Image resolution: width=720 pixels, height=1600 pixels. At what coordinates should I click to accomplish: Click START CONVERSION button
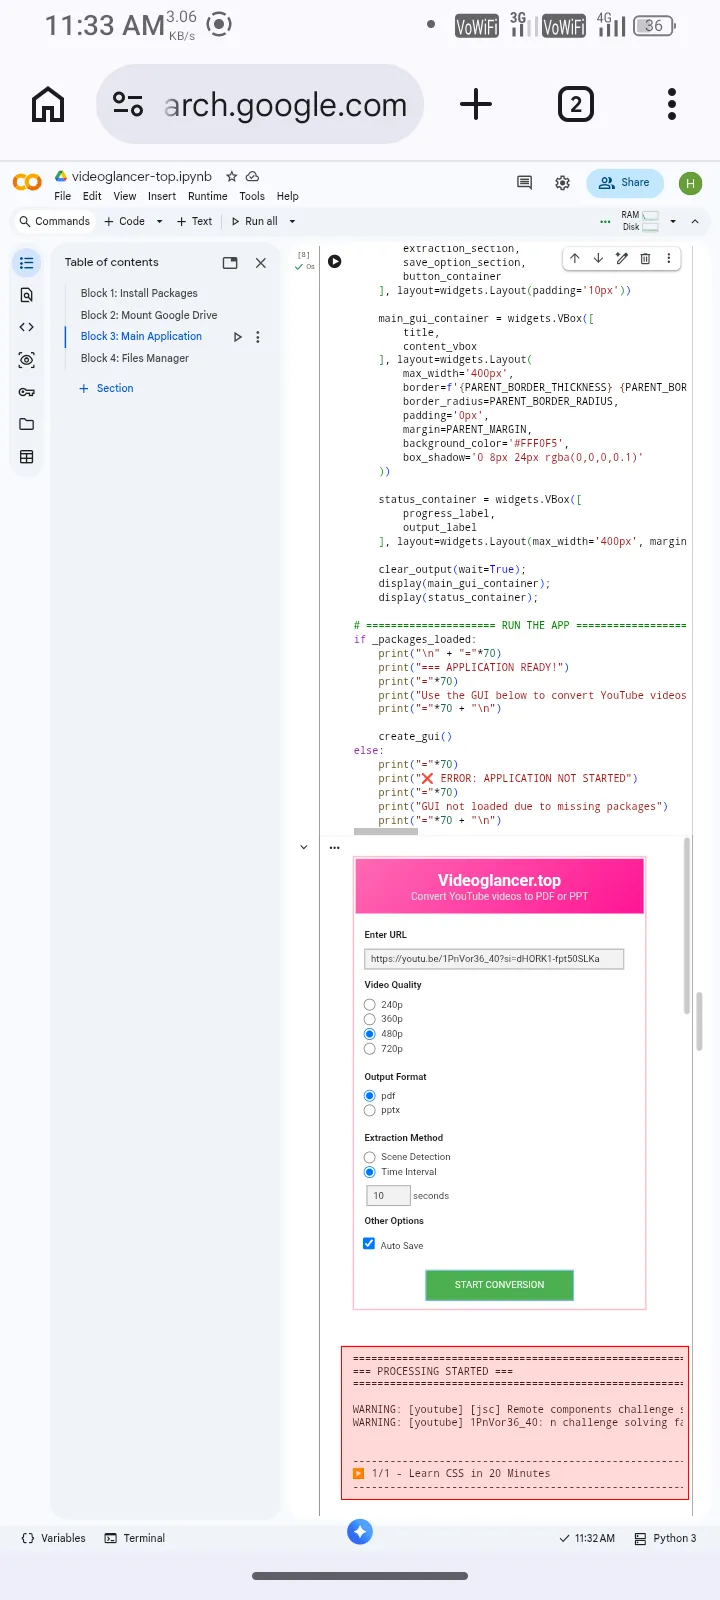500,1285
